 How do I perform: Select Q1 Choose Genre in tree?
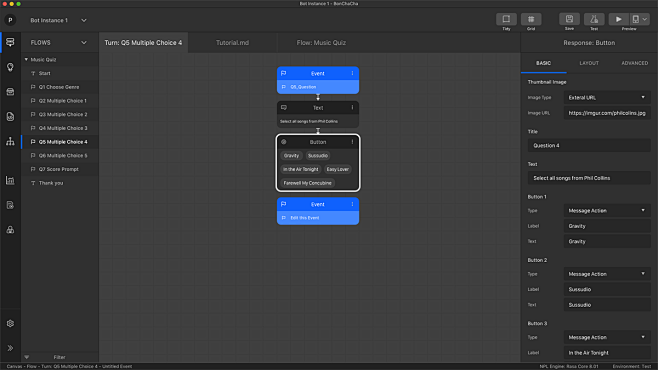tap(60, 87)
